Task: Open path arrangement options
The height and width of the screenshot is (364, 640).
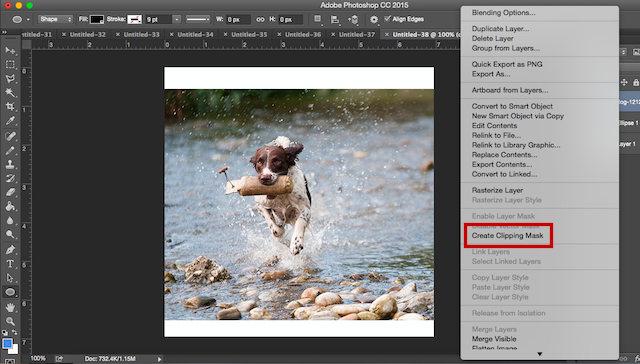Action: pyautogui.click(x=353, y=19)
